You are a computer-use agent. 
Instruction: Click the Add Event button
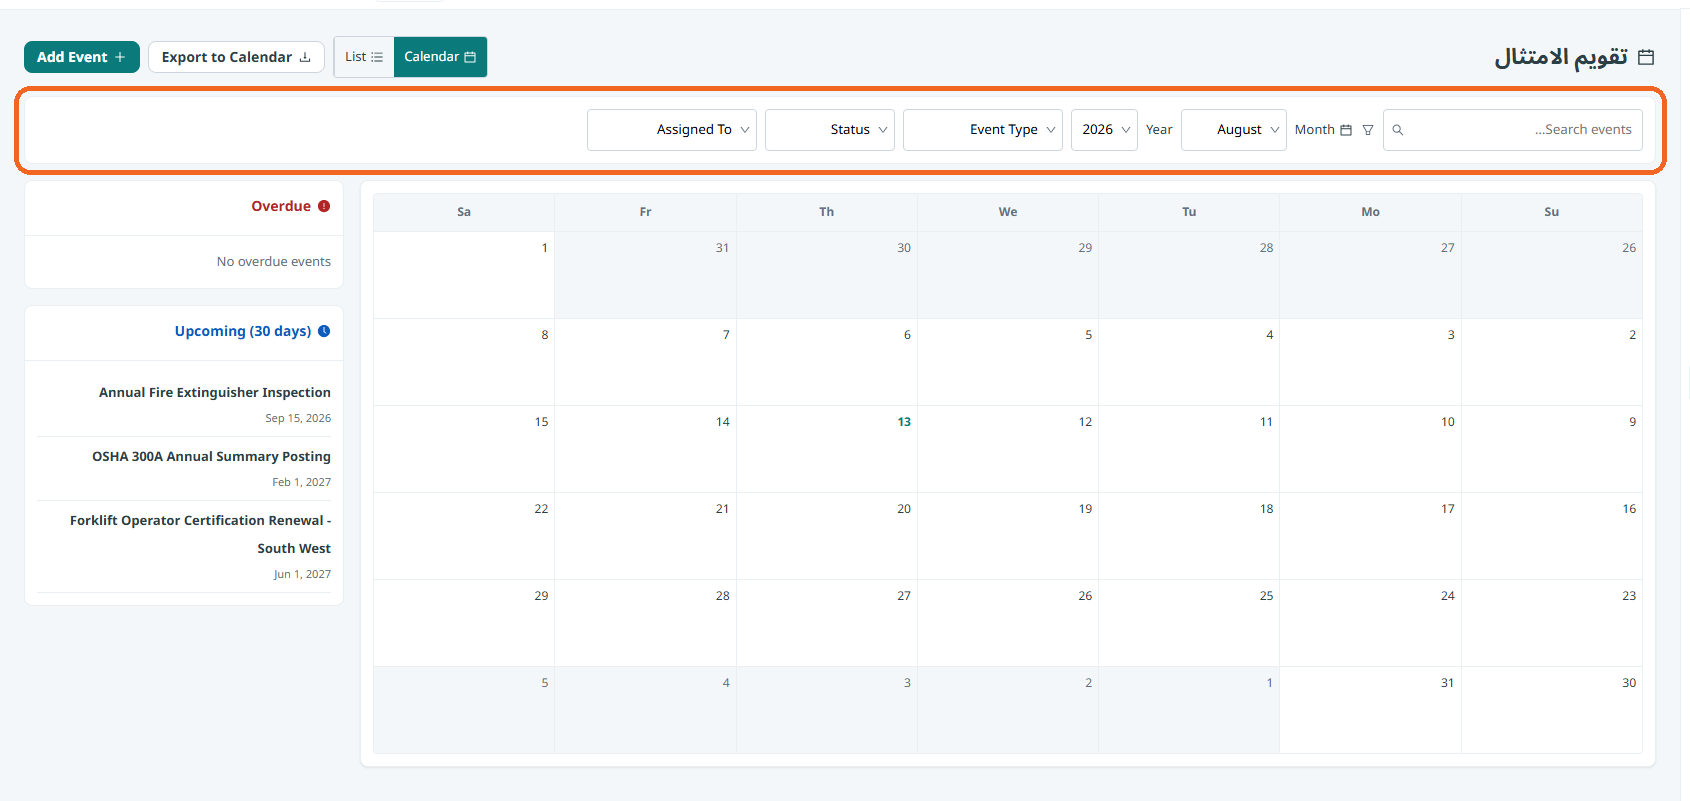[x=81, y=57]
